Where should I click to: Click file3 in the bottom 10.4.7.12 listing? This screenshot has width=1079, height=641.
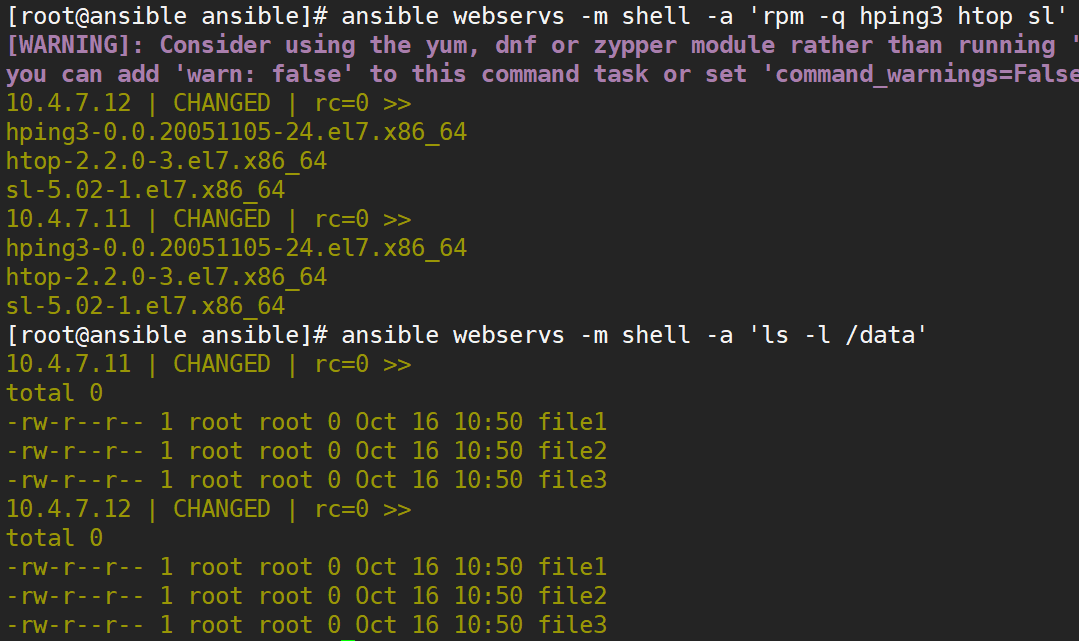[572, 624]
